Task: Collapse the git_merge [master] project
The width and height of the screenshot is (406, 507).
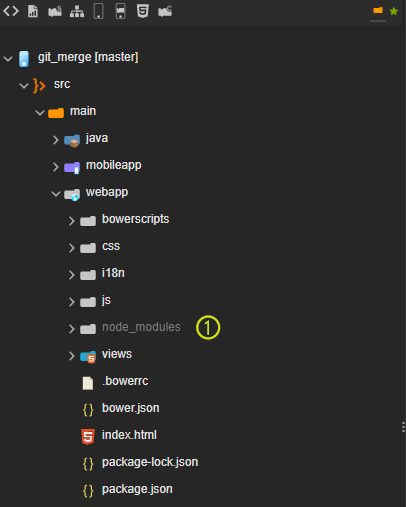Action: click(x=8, y=59)
